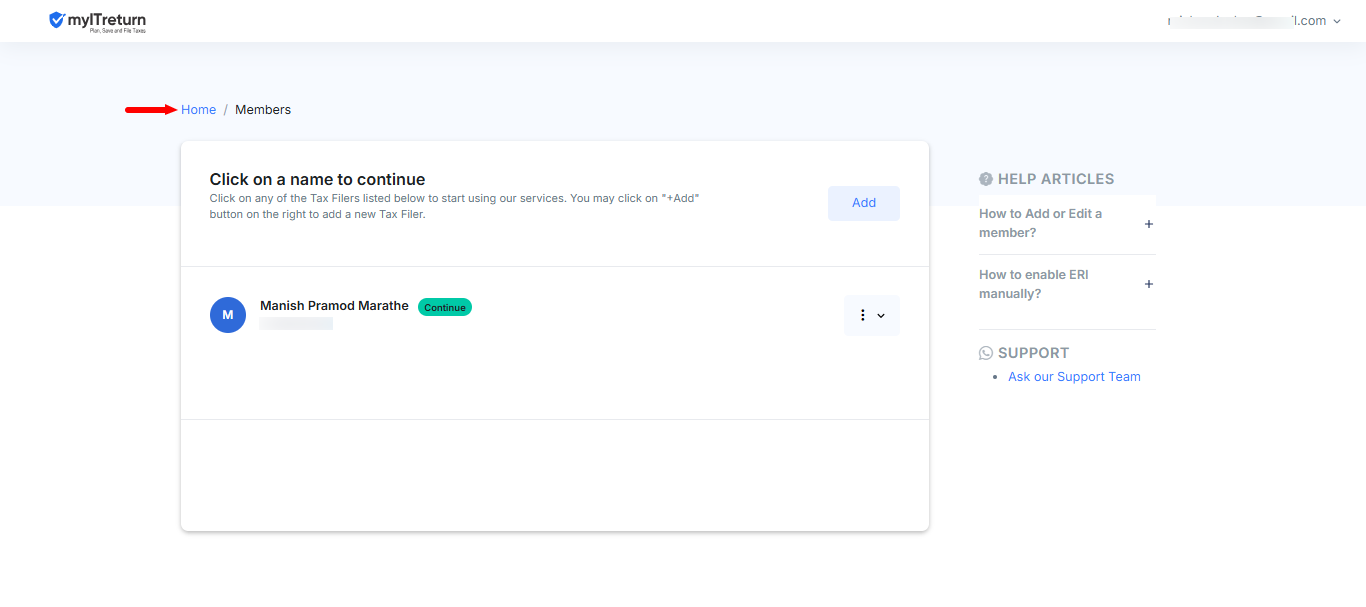Viewport: 1366px width, 607px height.
Task: Open 'How to Add or Edit a member?' article
Action: click(x=1040, y=223)
